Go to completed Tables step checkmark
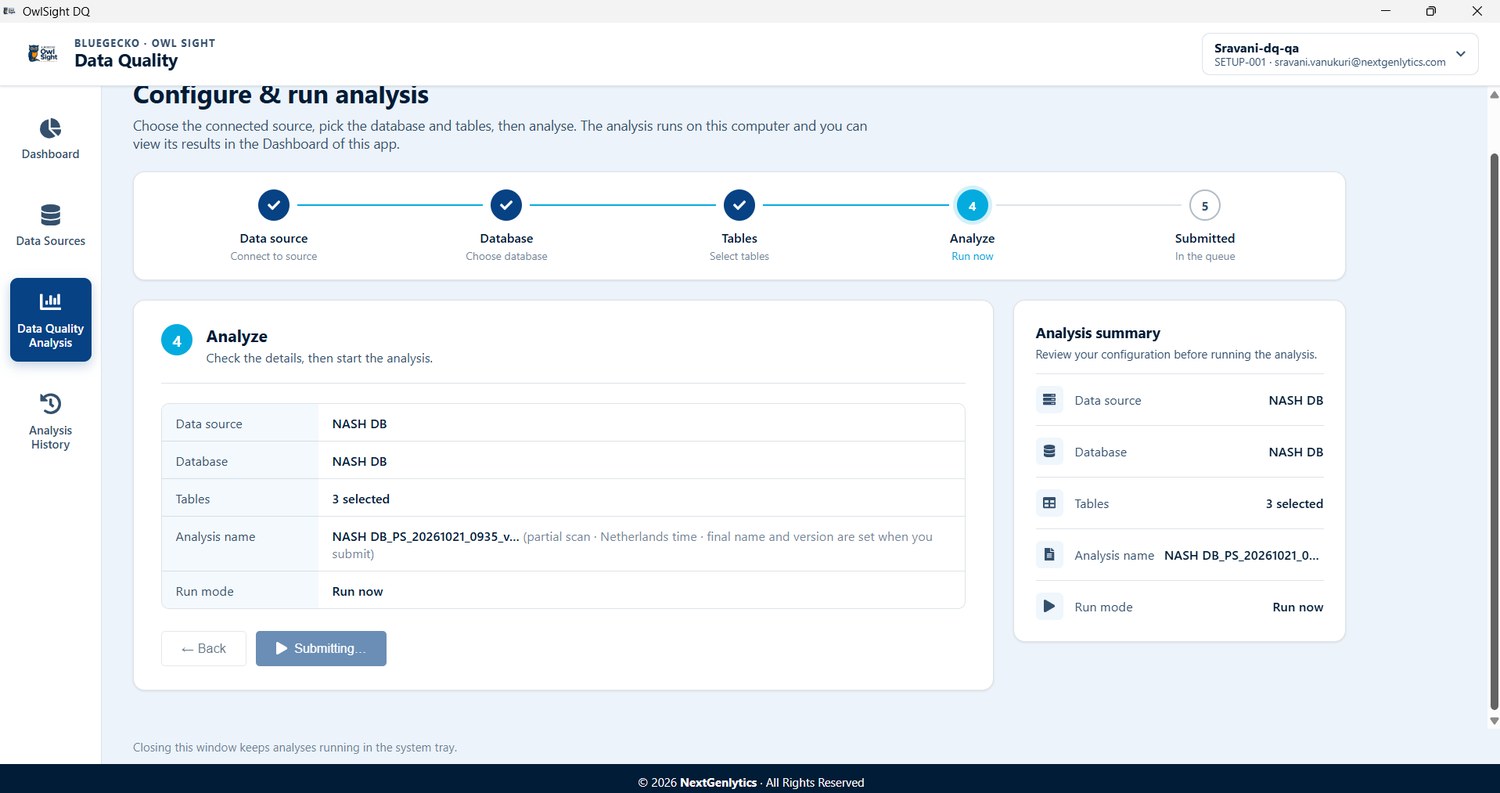 click(739, 205)
